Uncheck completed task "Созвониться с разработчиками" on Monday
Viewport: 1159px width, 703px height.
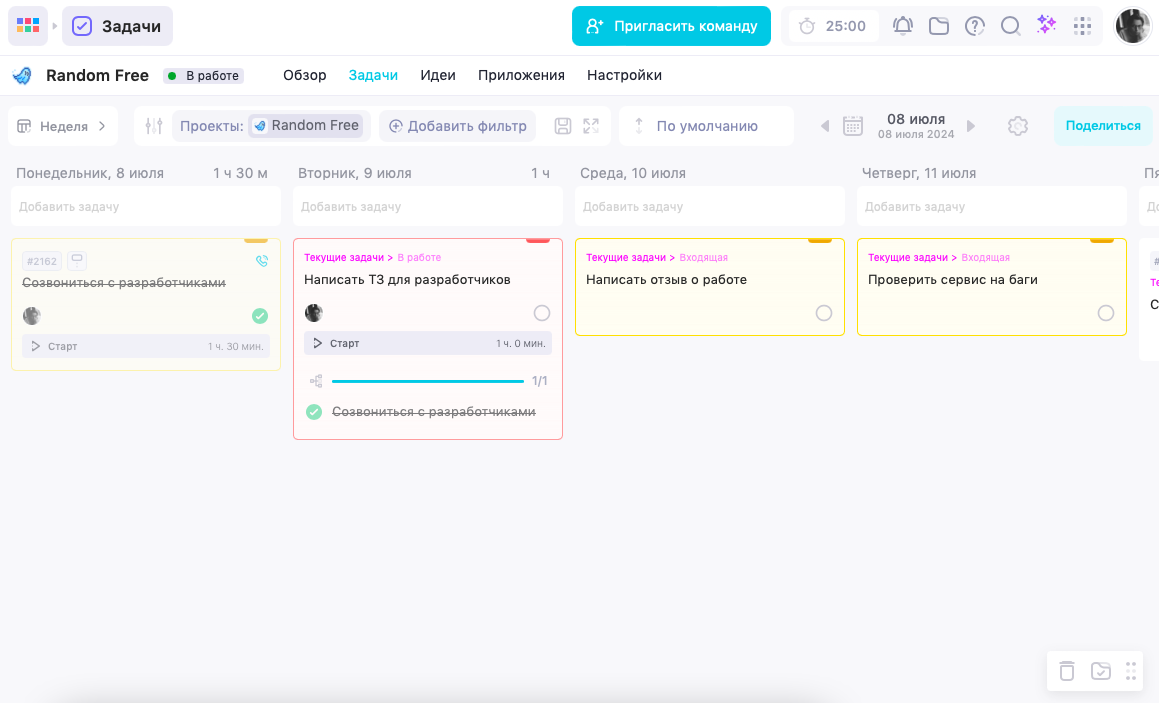click(x=259, y=316)
